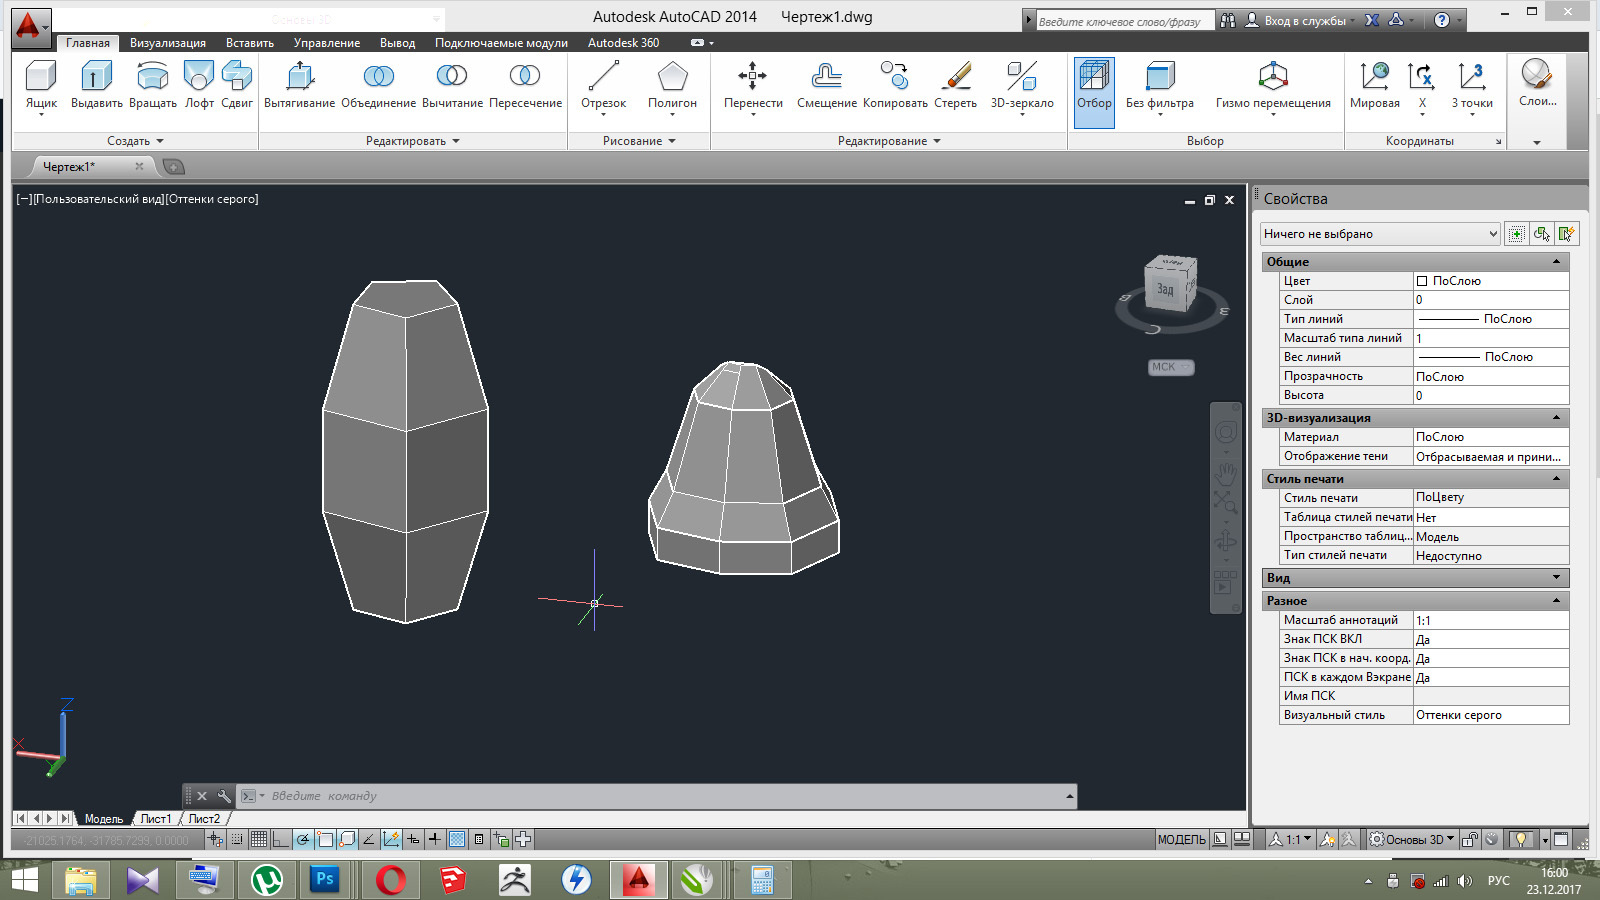Click the keyword search field
Viewport: 1600px width, 900px height.
coord(1124,21)
